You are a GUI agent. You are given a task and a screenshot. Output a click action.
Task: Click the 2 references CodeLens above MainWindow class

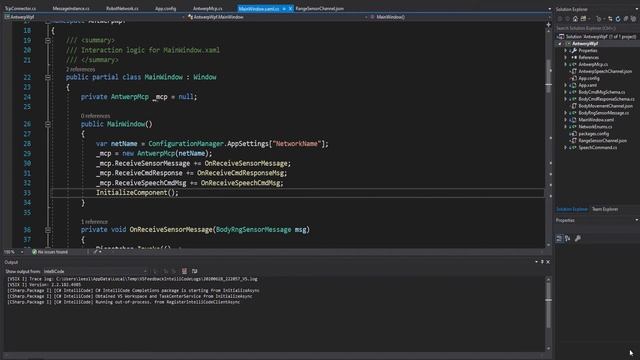[80, 70]
